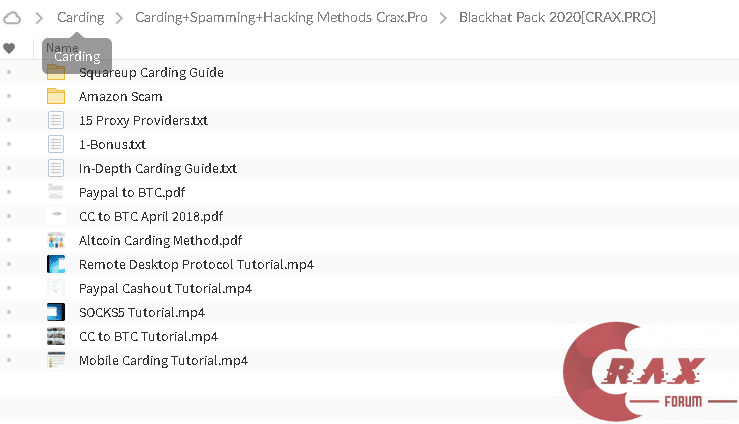Open the CC to BTC Tutorial.mp4 file name
739x424 pixels.
(148, 336)
